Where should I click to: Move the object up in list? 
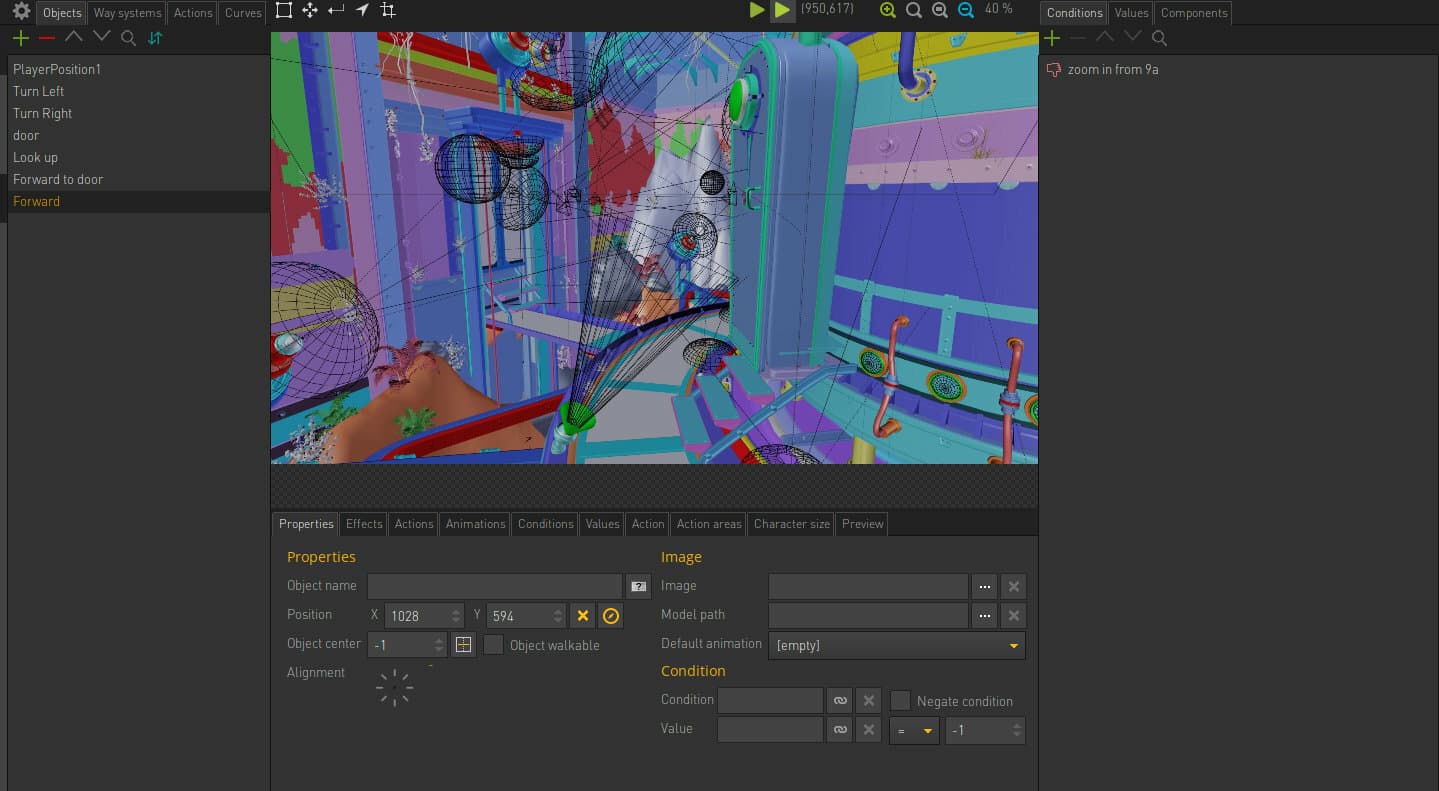coord(74,37)
